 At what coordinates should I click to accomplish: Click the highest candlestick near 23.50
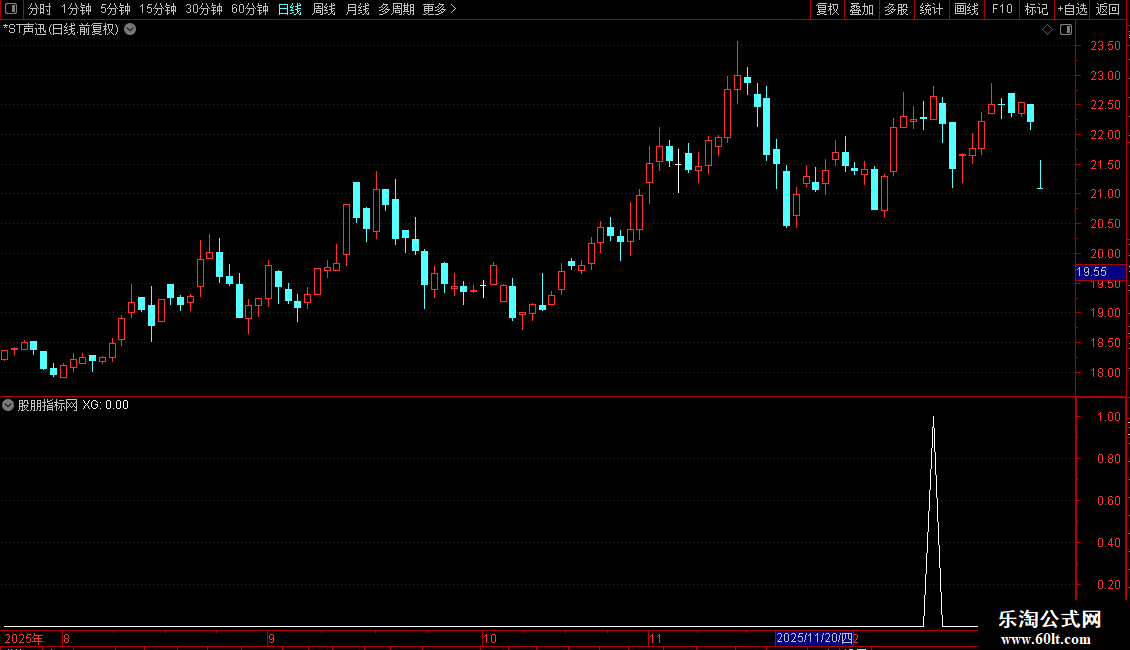click(737, 74)
